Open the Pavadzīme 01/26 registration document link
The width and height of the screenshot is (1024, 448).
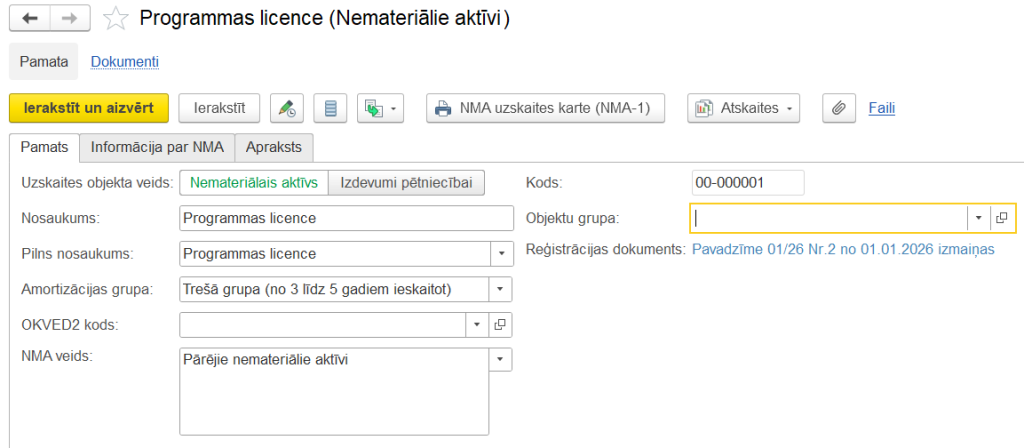[x=843, y=249]
